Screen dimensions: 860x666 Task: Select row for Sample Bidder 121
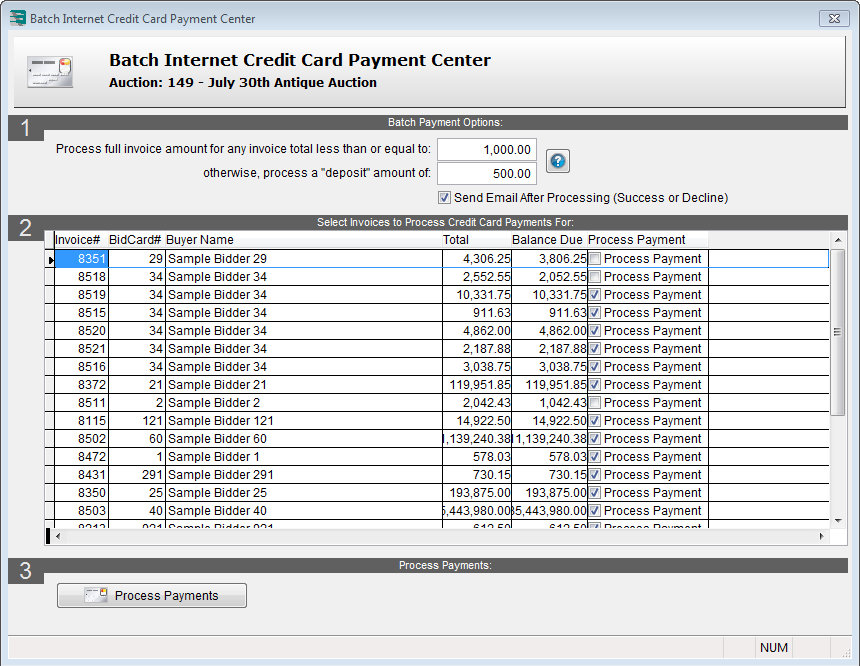tap(220, 421)
